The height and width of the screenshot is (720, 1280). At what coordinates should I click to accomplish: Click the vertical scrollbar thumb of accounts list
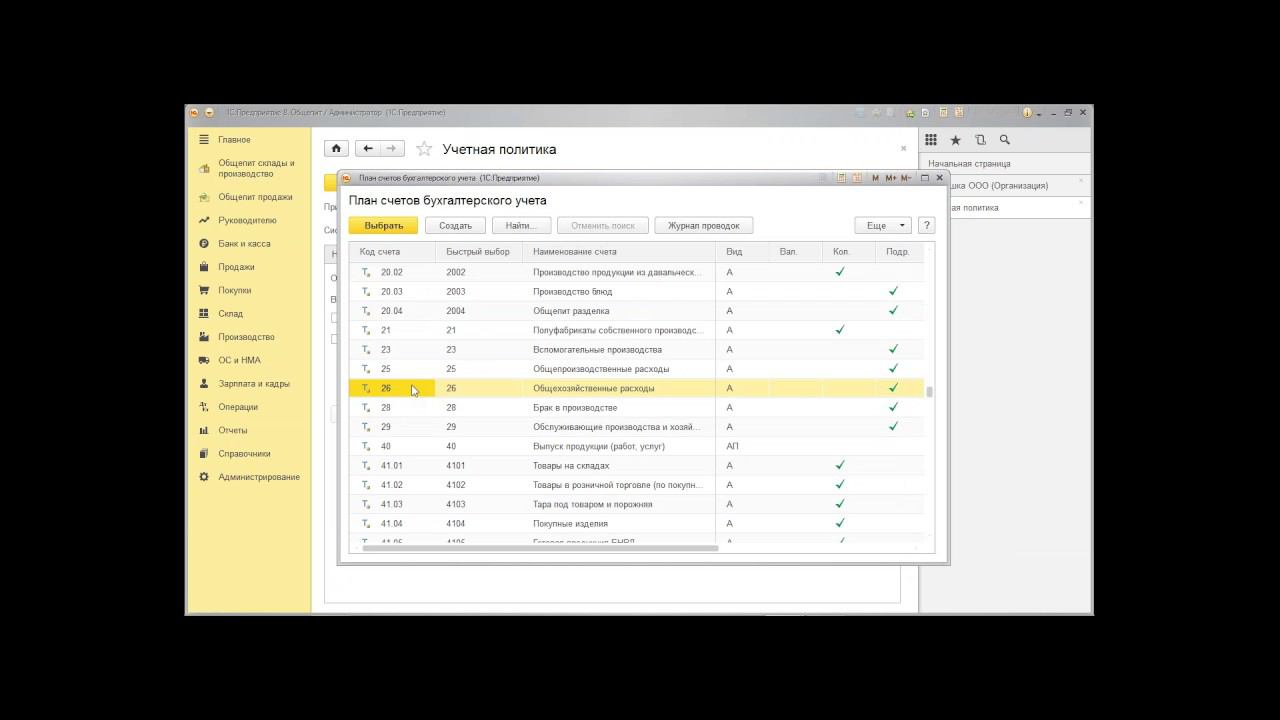pos(930,392)
